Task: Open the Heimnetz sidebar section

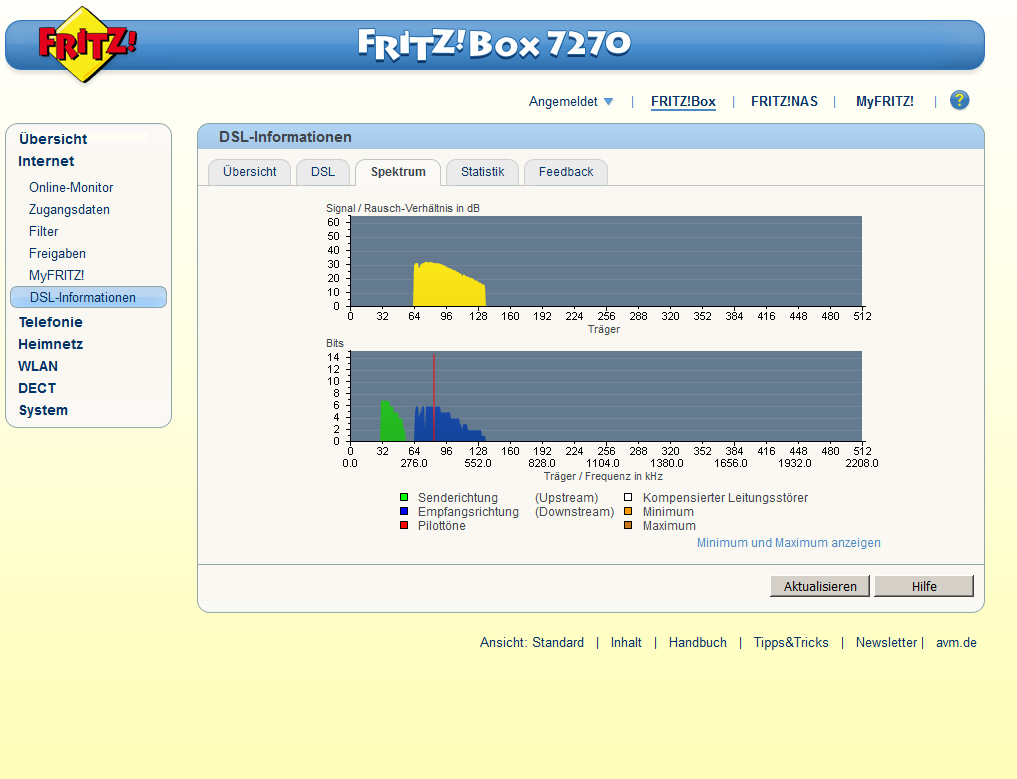Action: point(51,344)
